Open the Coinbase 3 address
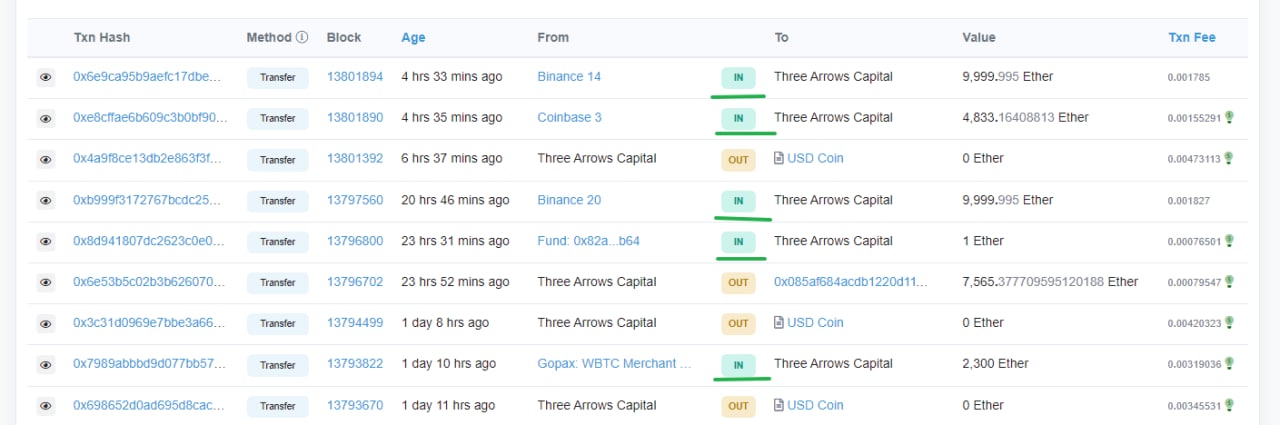The height and width of the screenshot is (425, 1280). 569,117
